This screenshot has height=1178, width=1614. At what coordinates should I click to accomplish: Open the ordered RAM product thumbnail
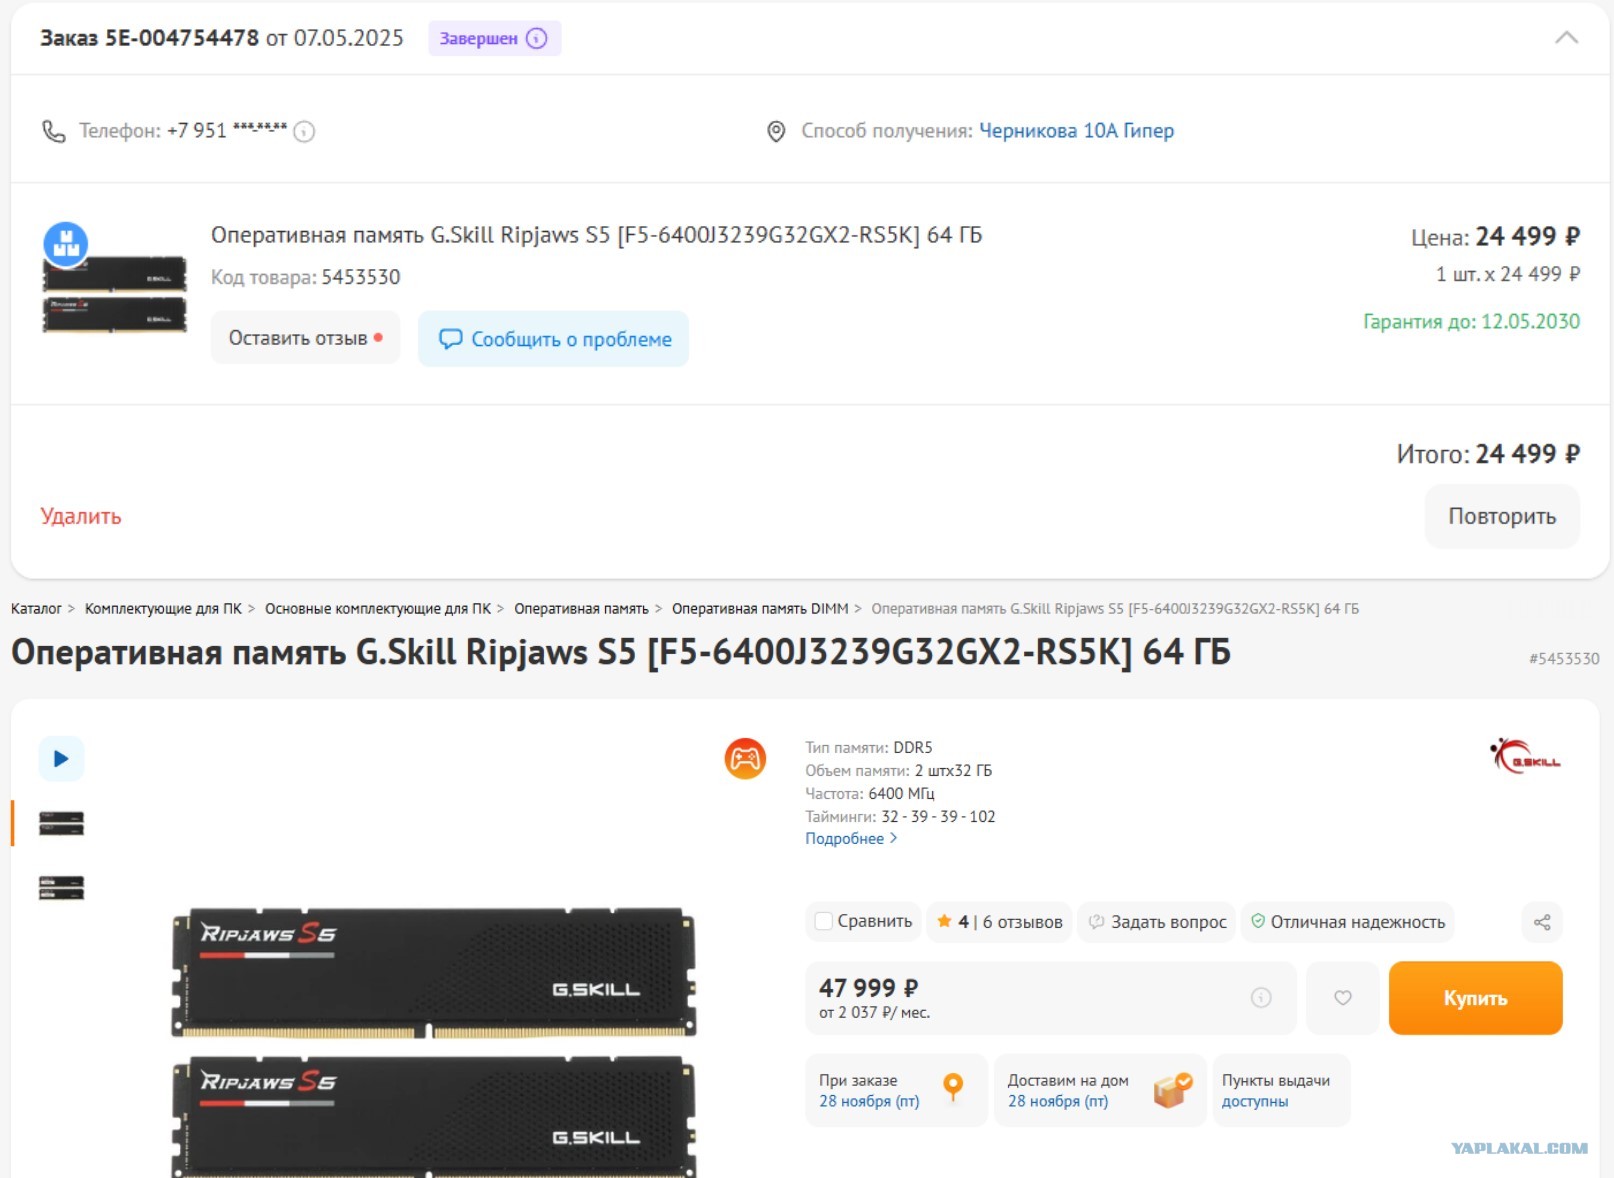pos(114,295)
